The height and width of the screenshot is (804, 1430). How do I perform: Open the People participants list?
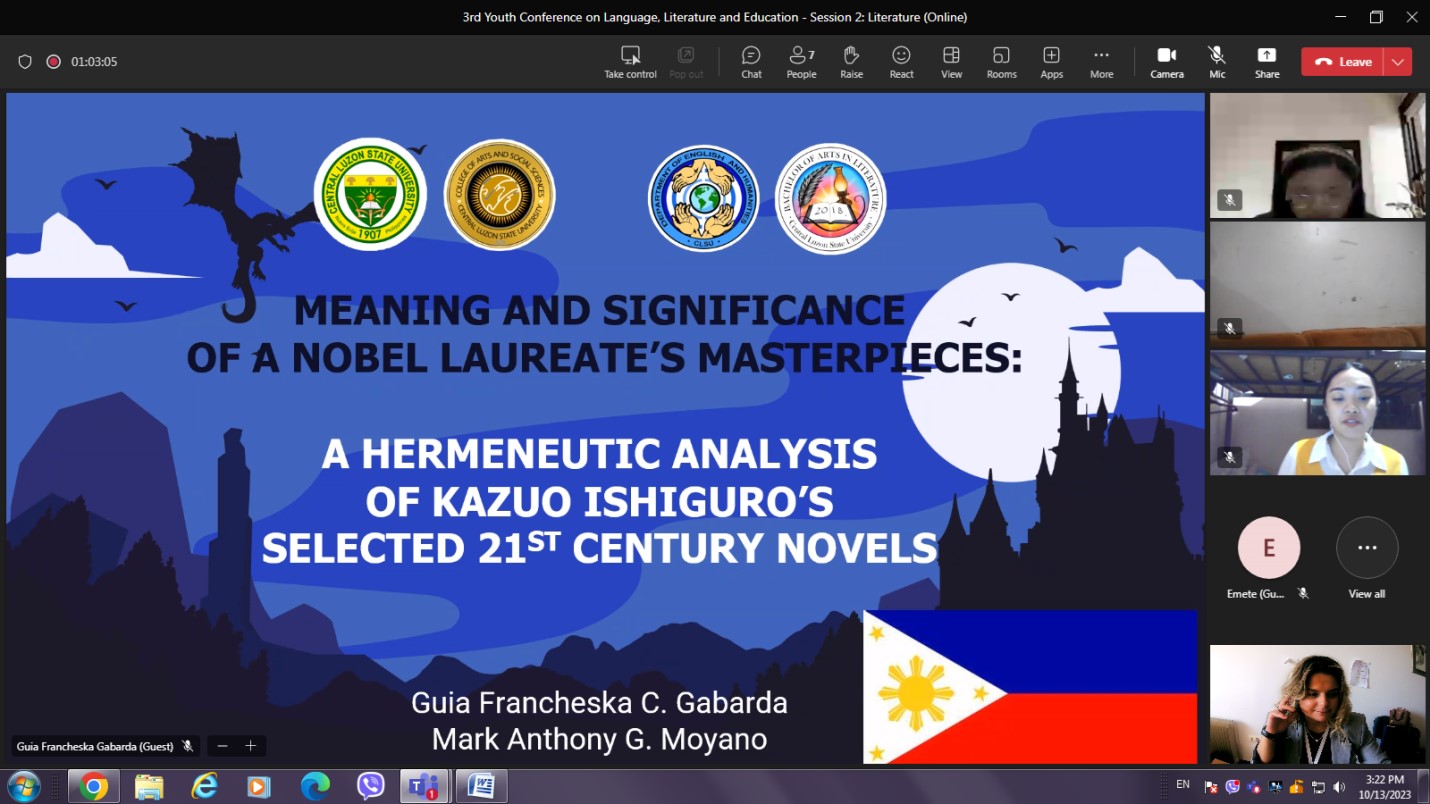(x=801, y=62)
